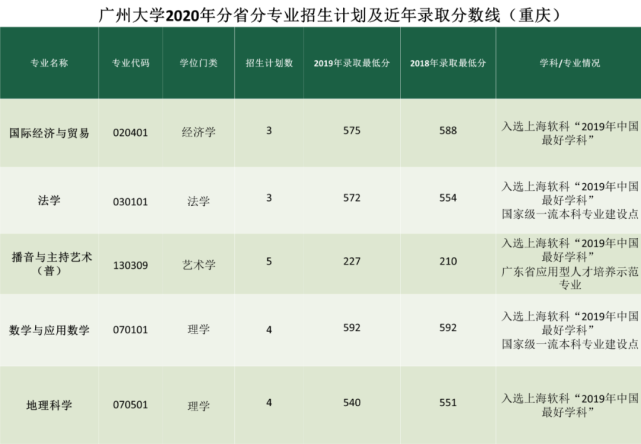Click the title text 广州大学2020年分省分专业招生计划
Image resolution: width=641 pixels, height=444 pixels.
tap(232, 15)
